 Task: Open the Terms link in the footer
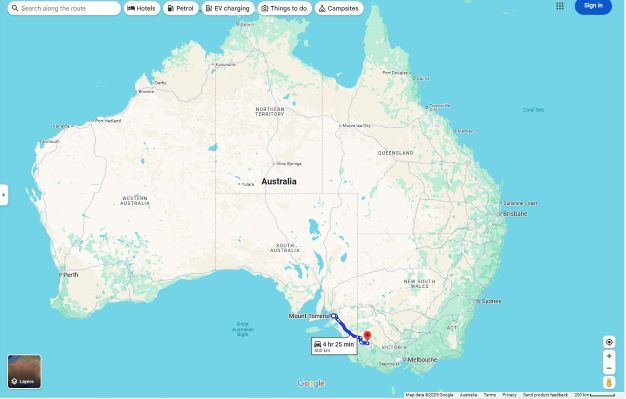pos(489,395)
